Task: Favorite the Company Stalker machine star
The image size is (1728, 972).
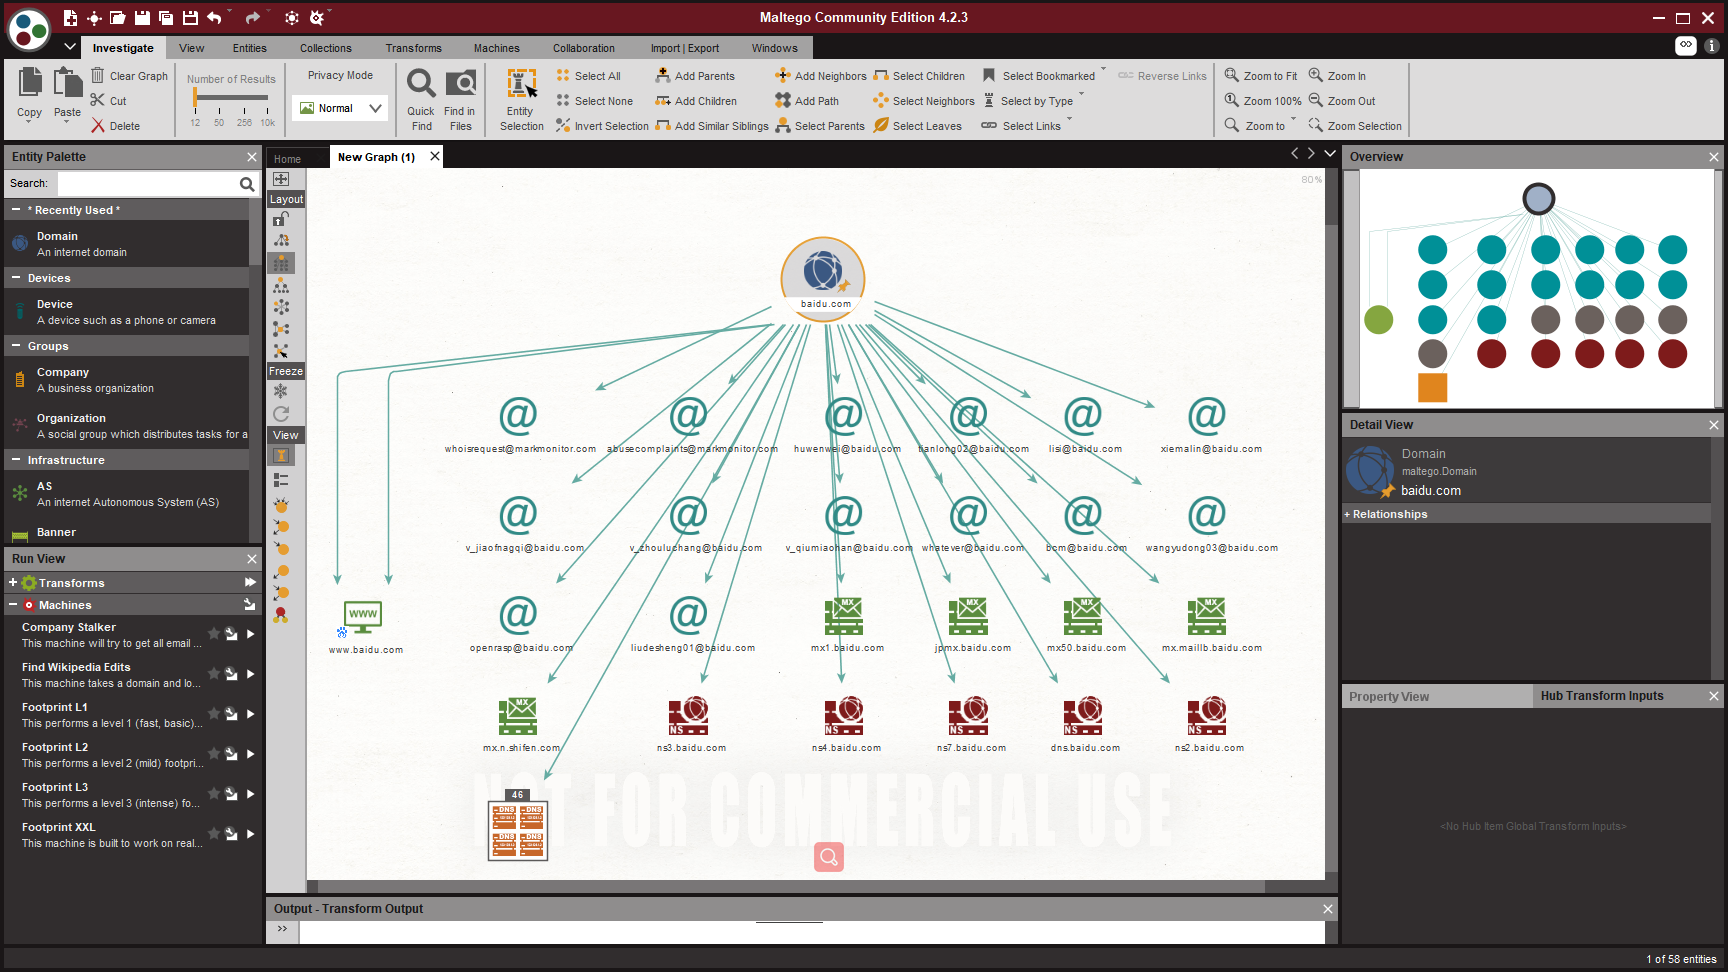Action: click(213, 633)
